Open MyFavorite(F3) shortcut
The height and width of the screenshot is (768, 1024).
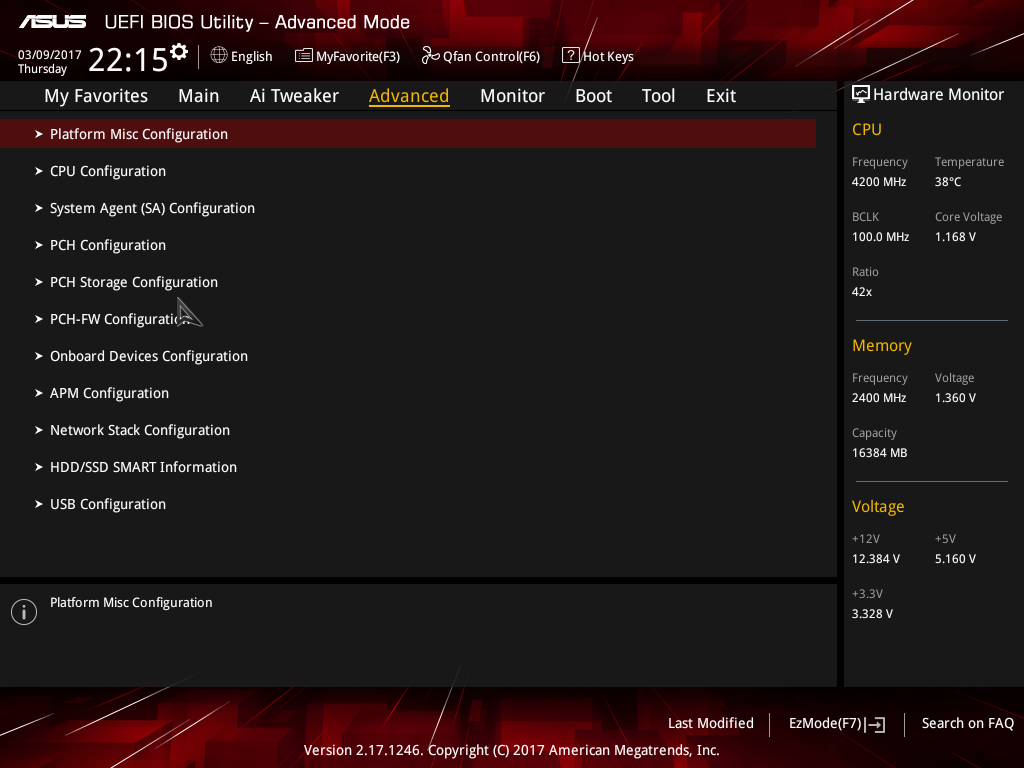pyautogui.click(x=358, y=57)
